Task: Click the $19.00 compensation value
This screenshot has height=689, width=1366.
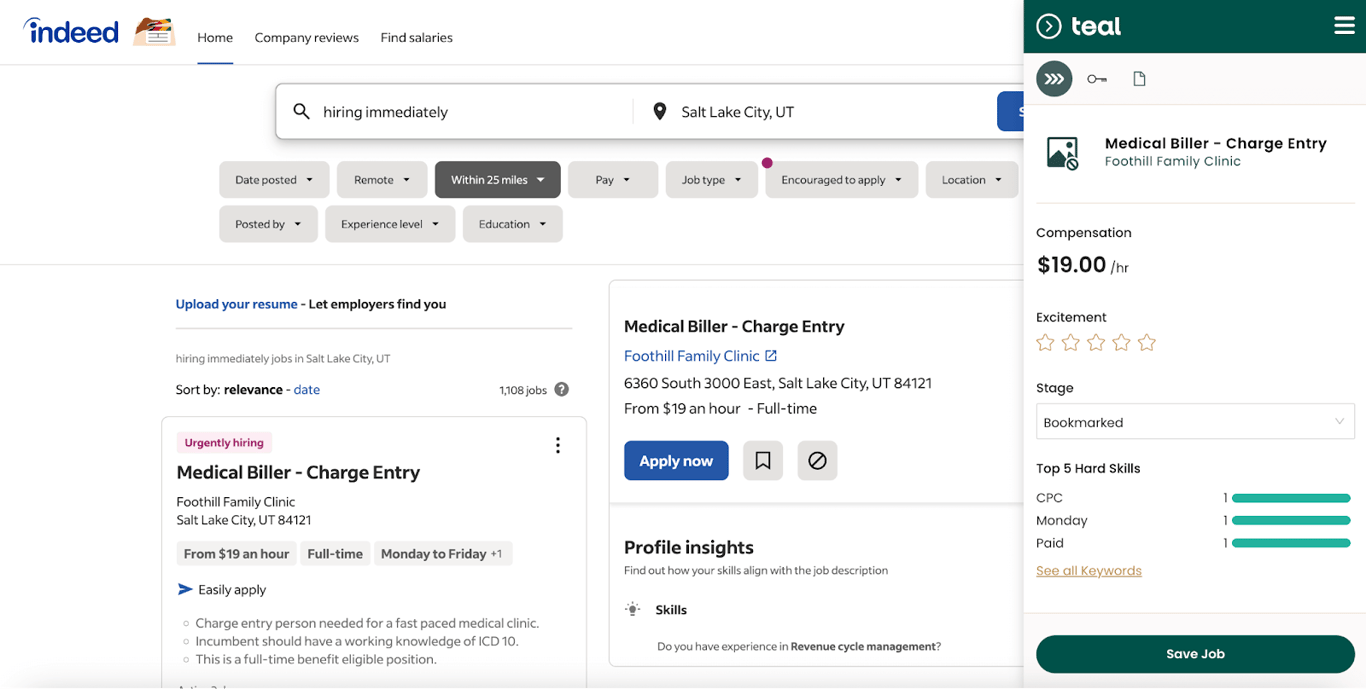Action: [1072, 265]
